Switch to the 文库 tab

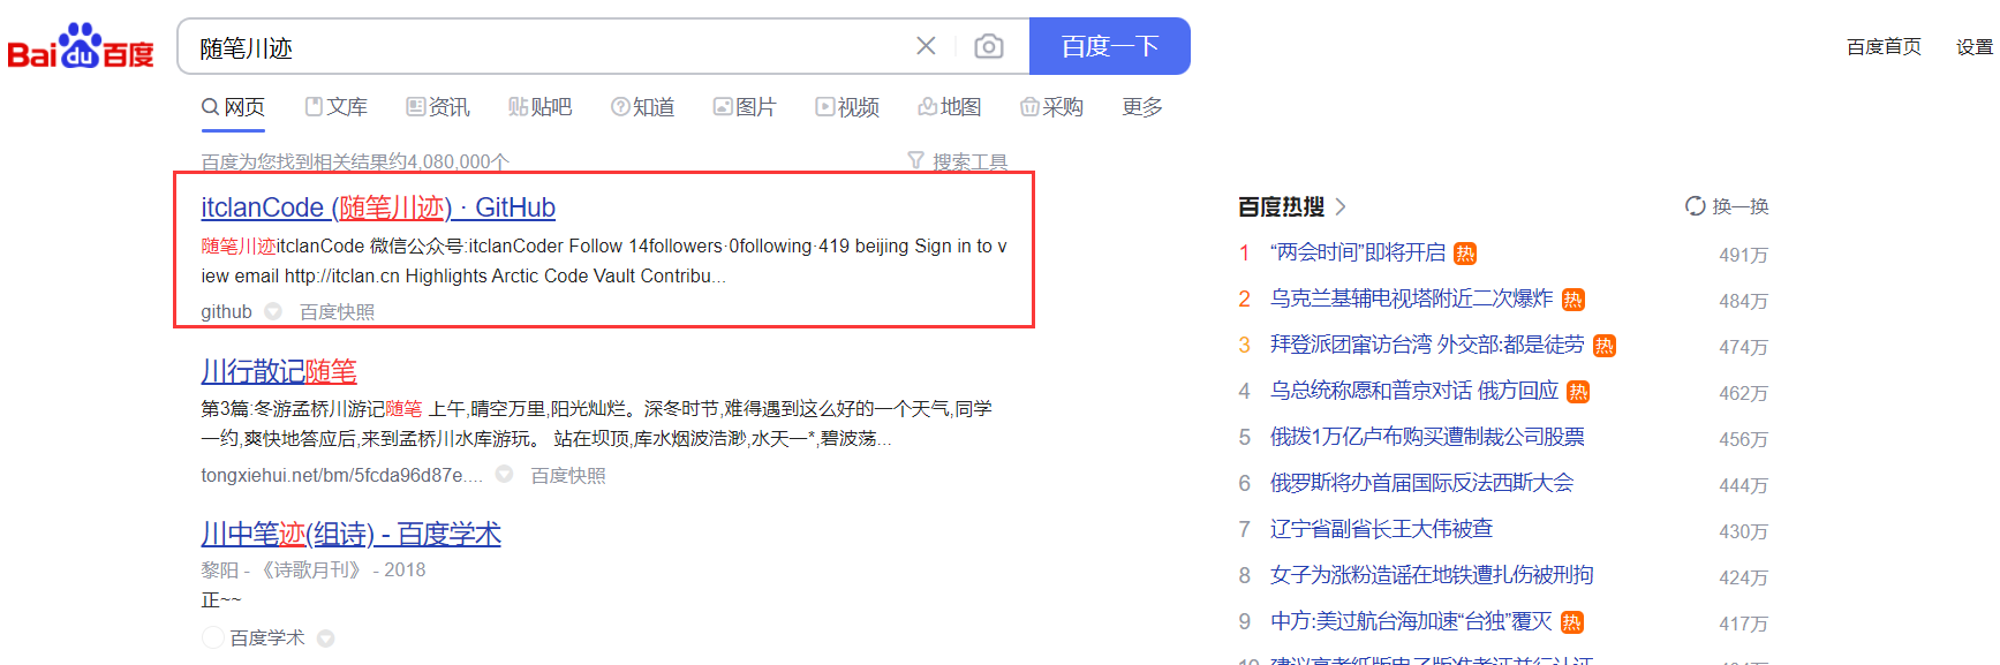(x=336, y=107)
